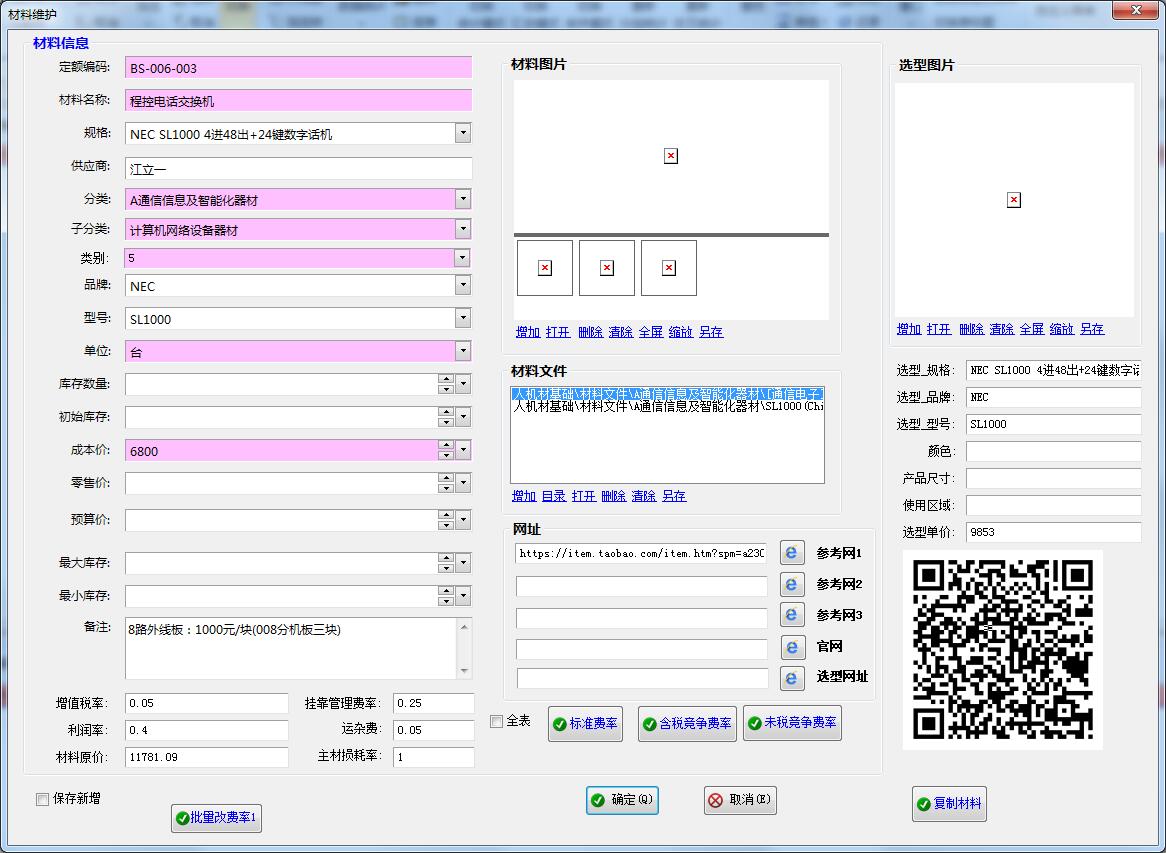The image size is (1166, 853).
Task: Click the 含税竞争费率 button
Action: point(687,724)
